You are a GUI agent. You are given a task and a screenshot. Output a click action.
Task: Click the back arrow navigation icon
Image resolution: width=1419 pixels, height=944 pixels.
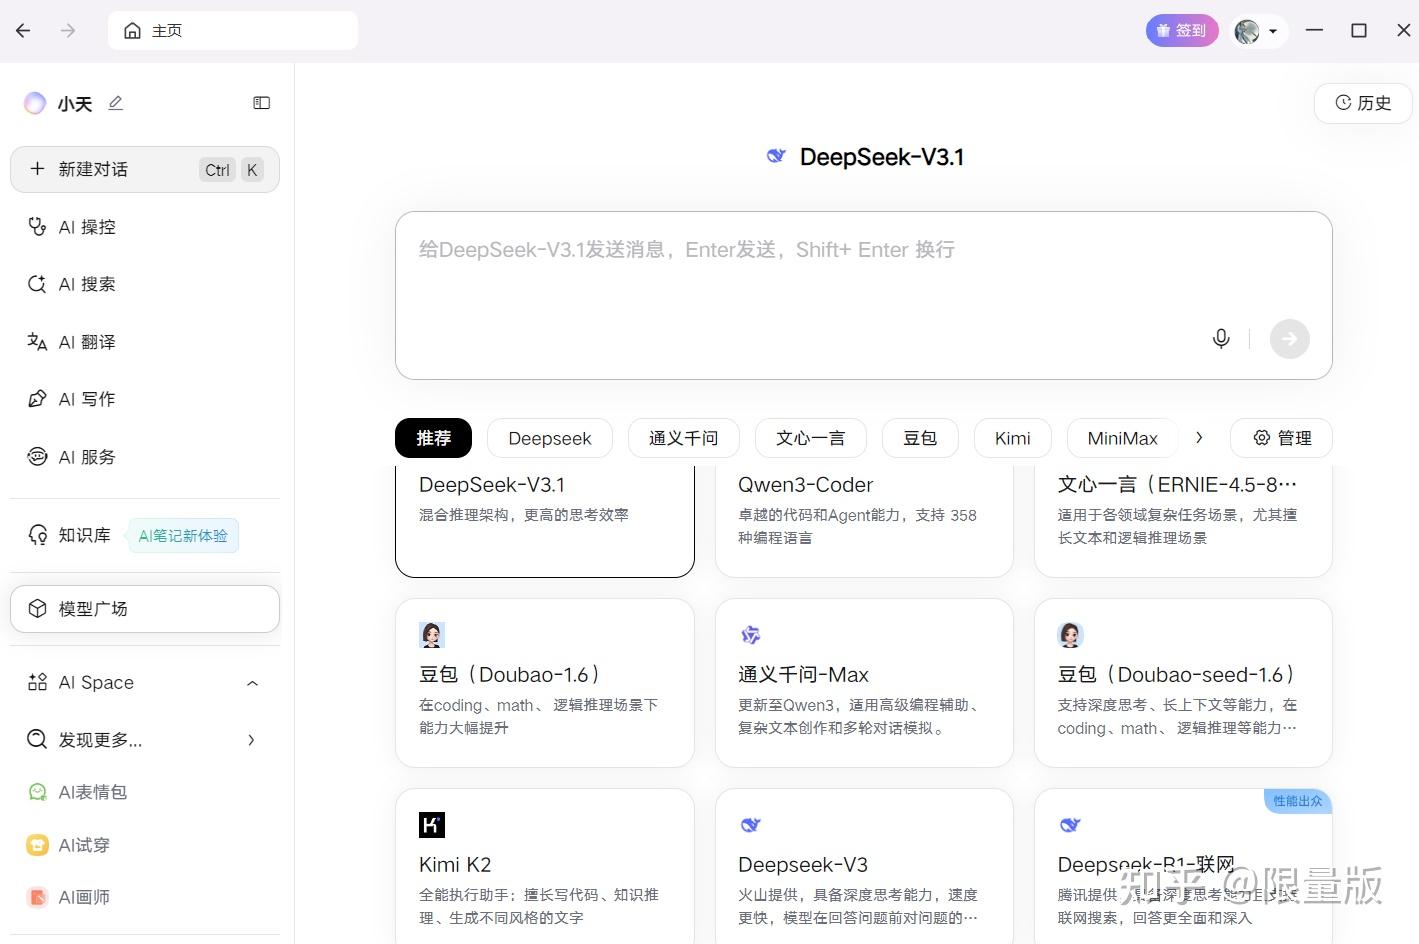point(23,31)
